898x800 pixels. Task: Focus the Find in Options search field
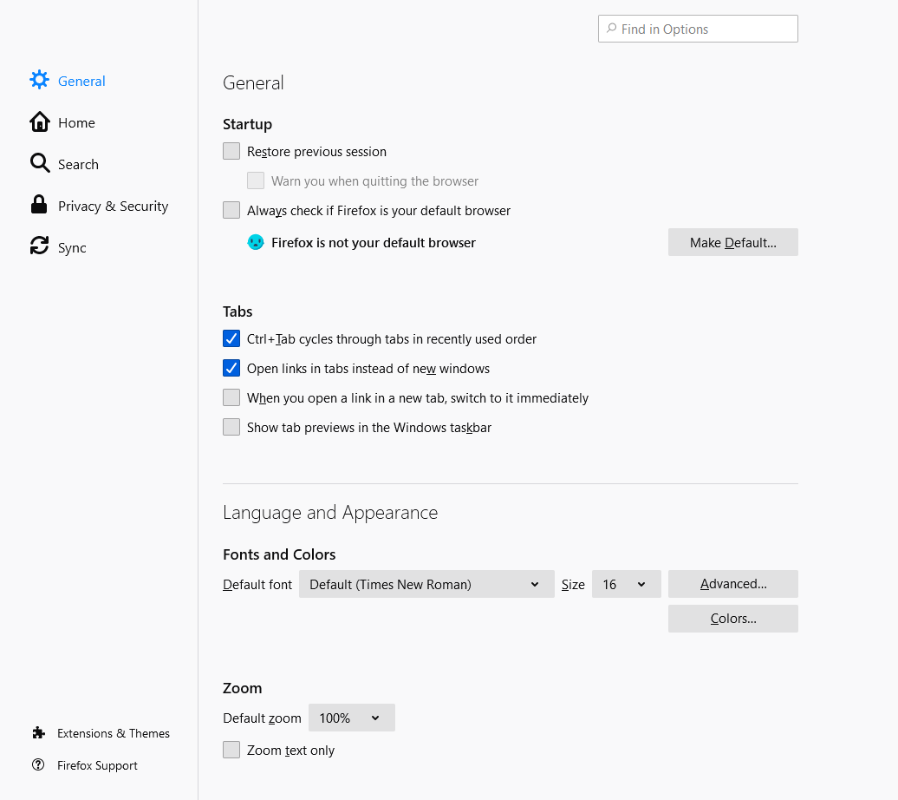tap(706, 29)
